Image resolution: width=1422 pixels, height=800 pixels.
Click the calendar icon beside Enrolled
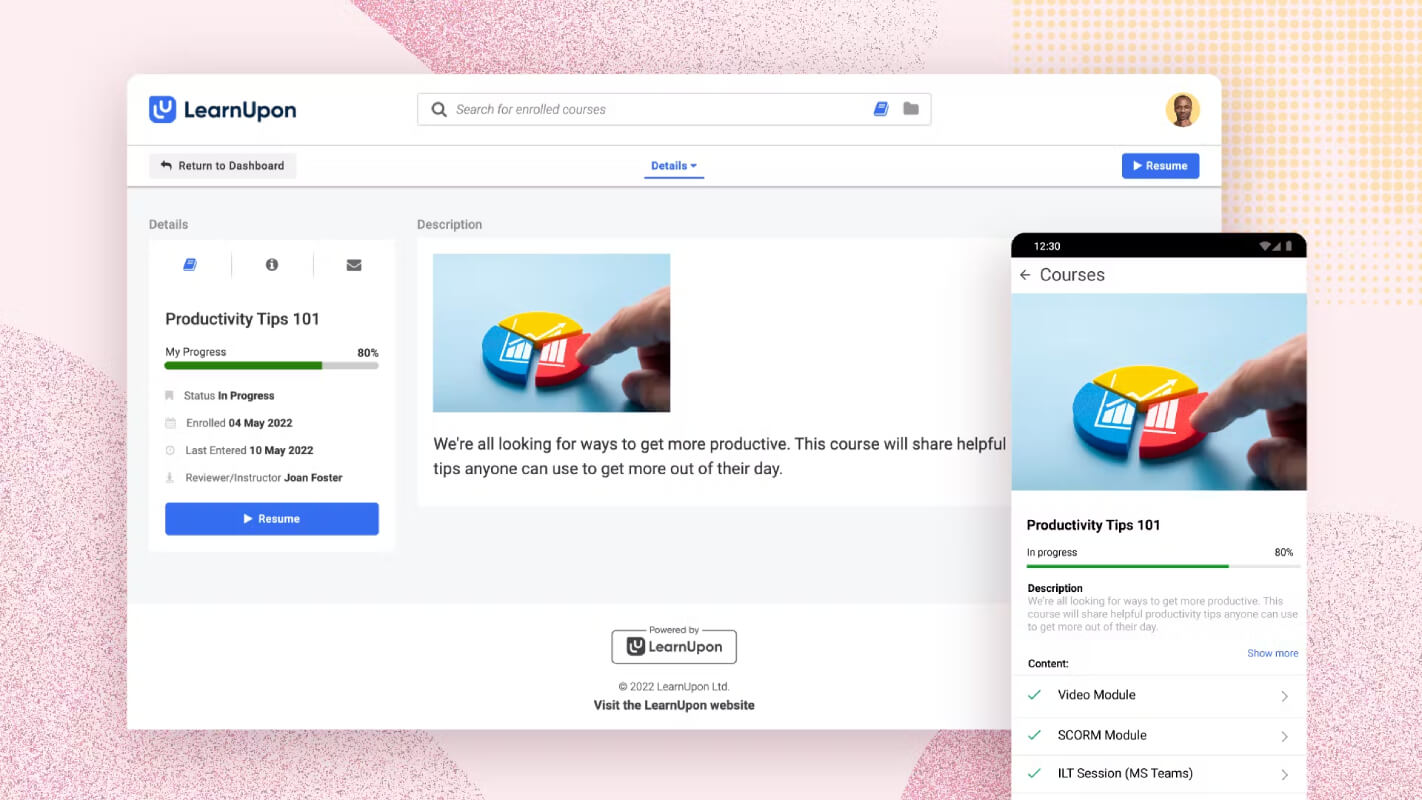tap(170, 423)
